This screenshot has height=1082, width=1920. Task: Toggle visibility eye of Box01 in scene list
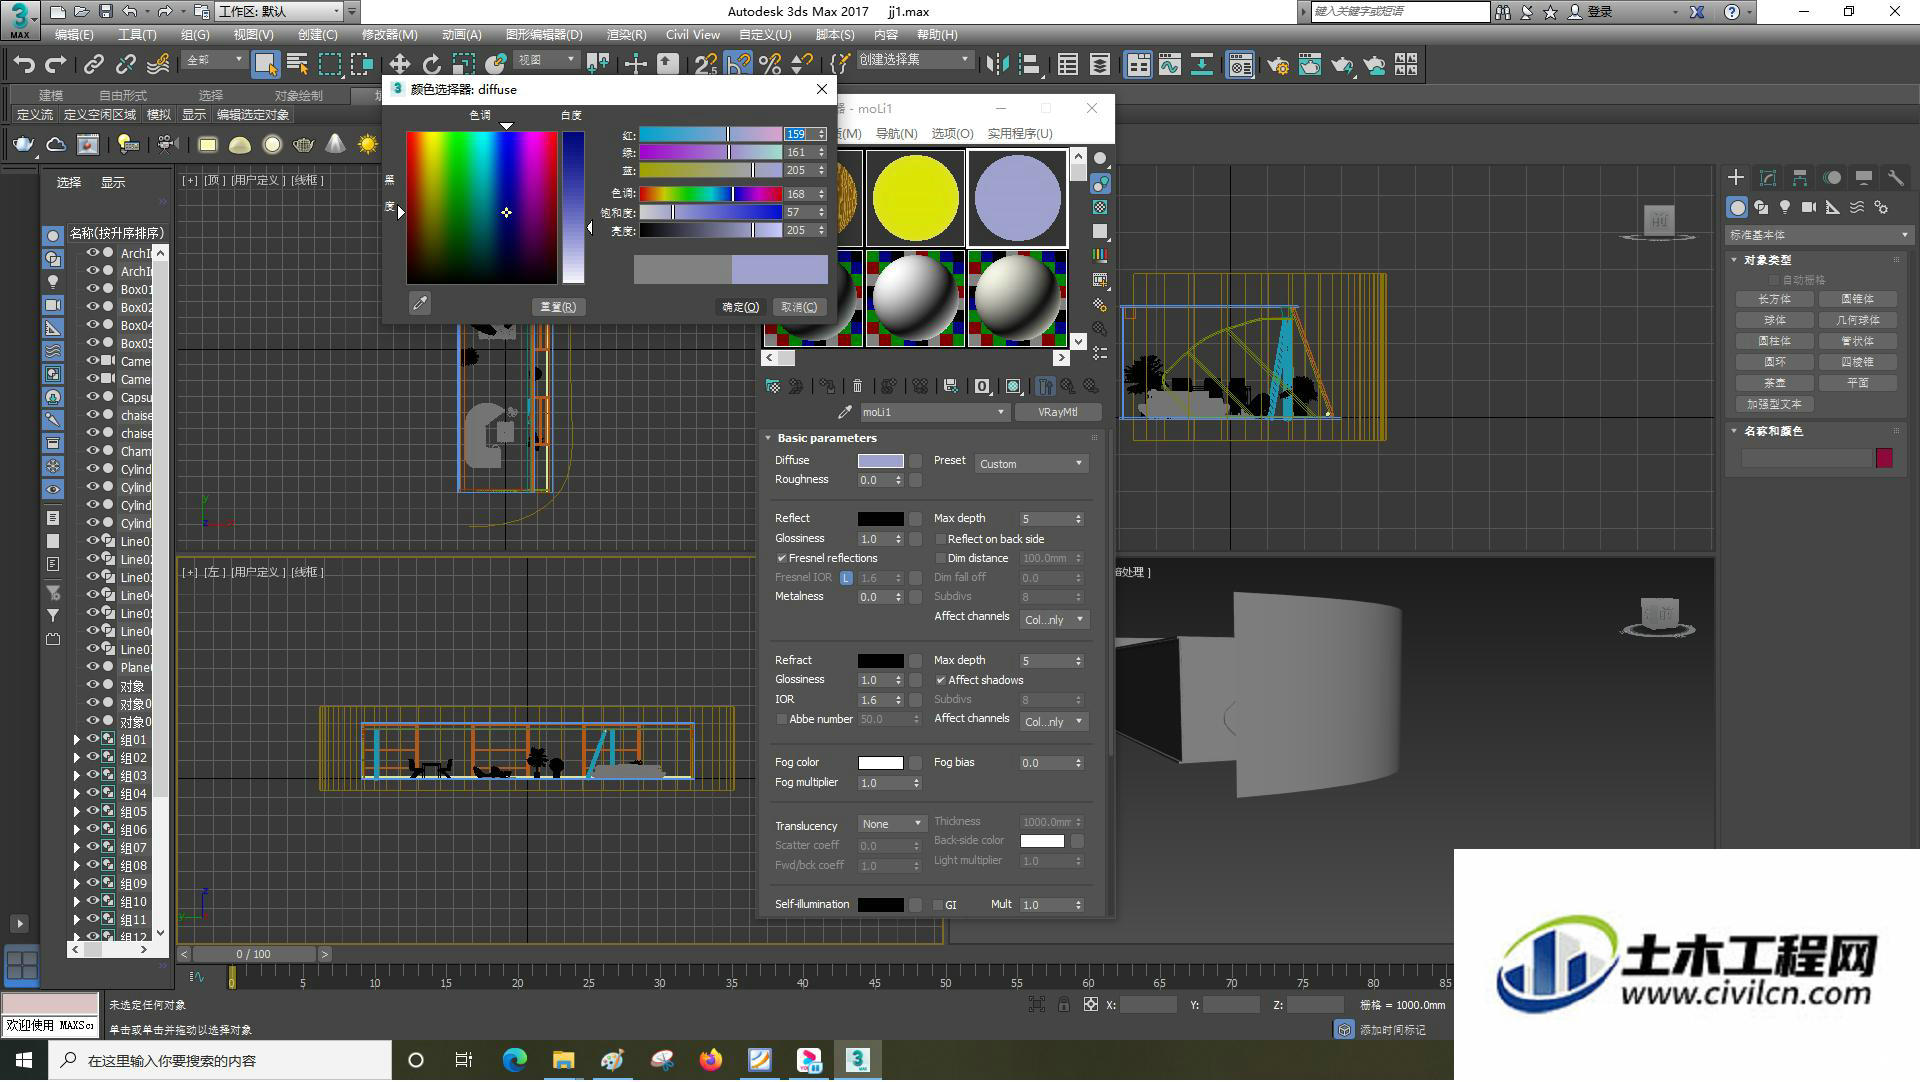[x=92, y=289]
